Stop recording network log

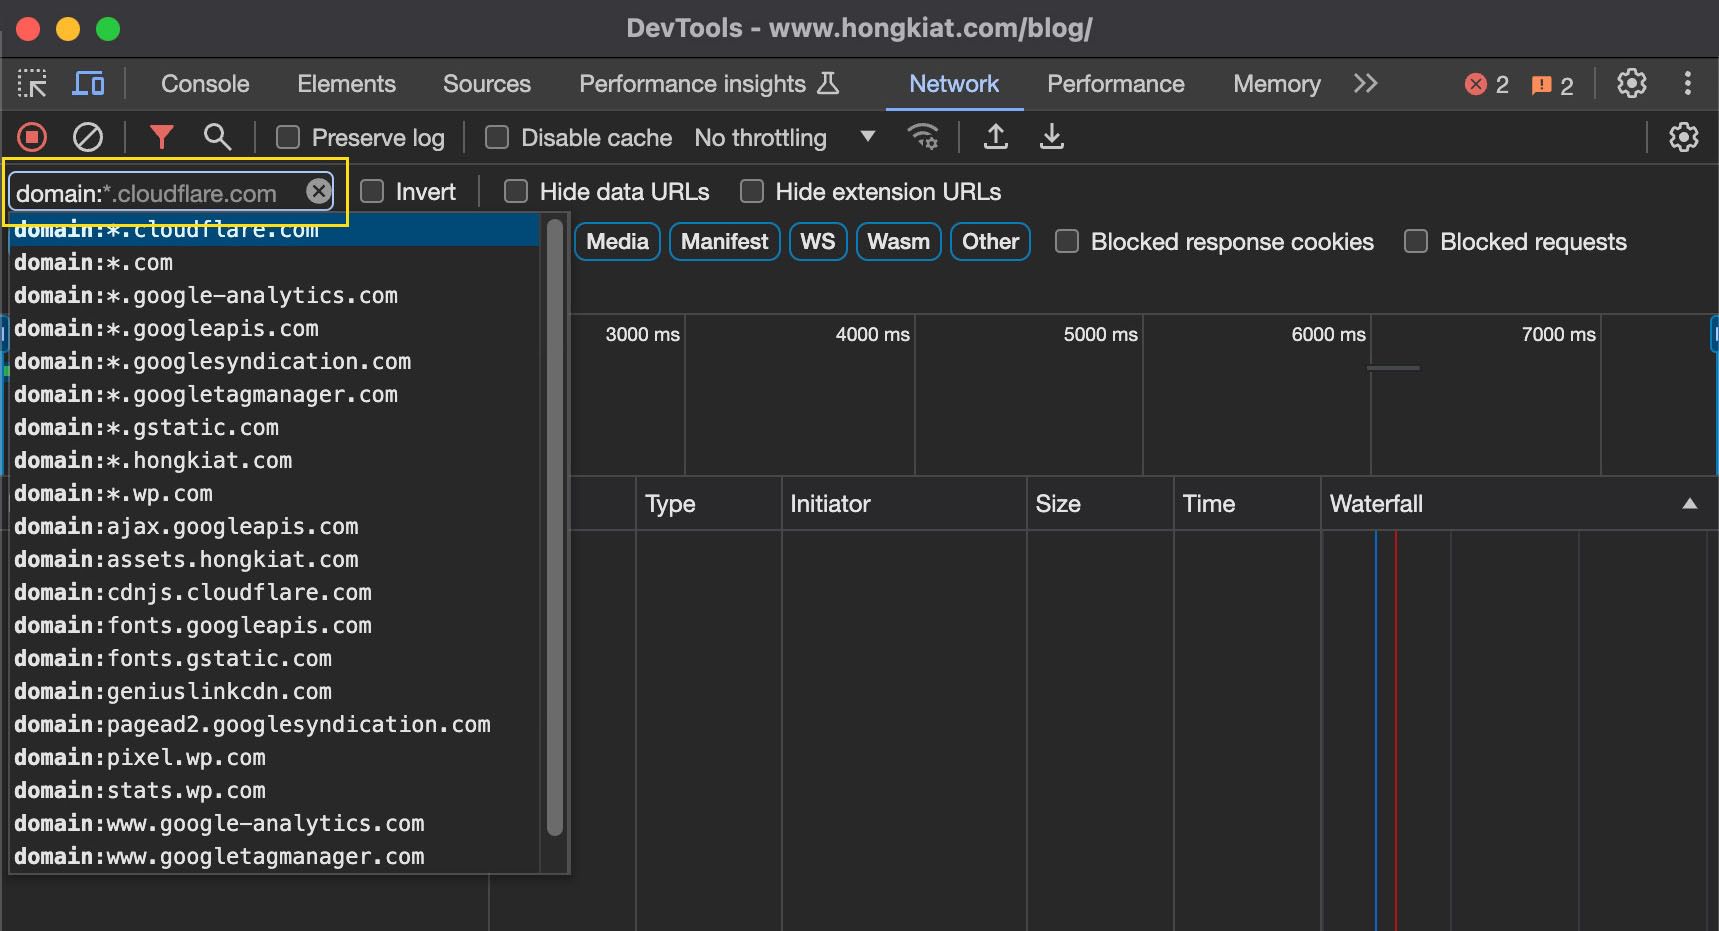click(32, 137)
